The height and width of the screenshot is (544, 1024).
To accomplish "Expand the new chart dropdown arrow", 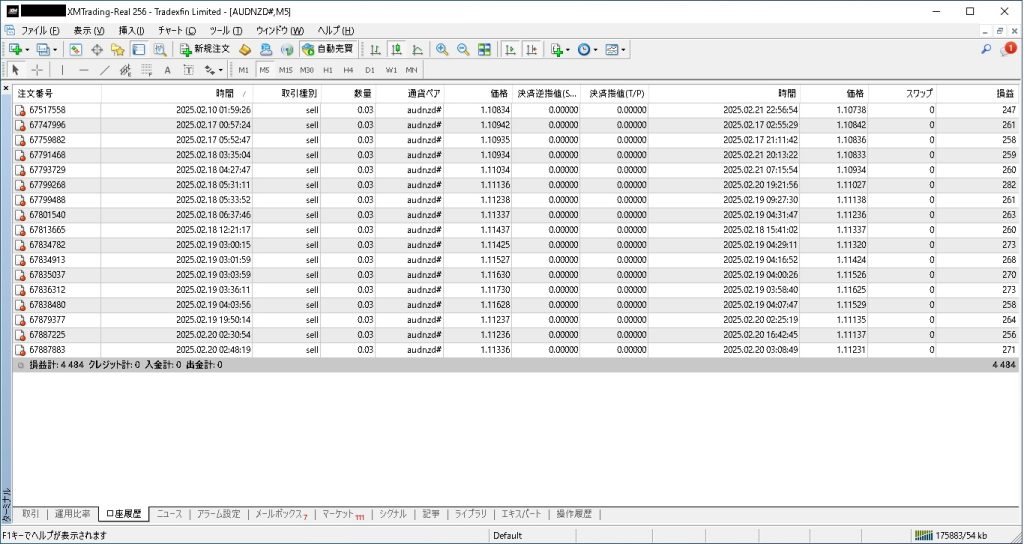I will tap(28, 49).
